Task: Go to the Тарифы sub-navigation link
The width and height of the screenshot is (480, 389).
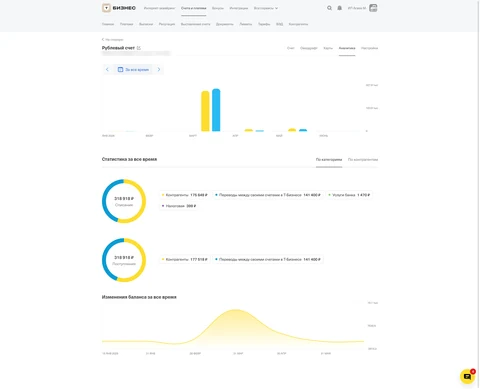Action: click(264, 24)
